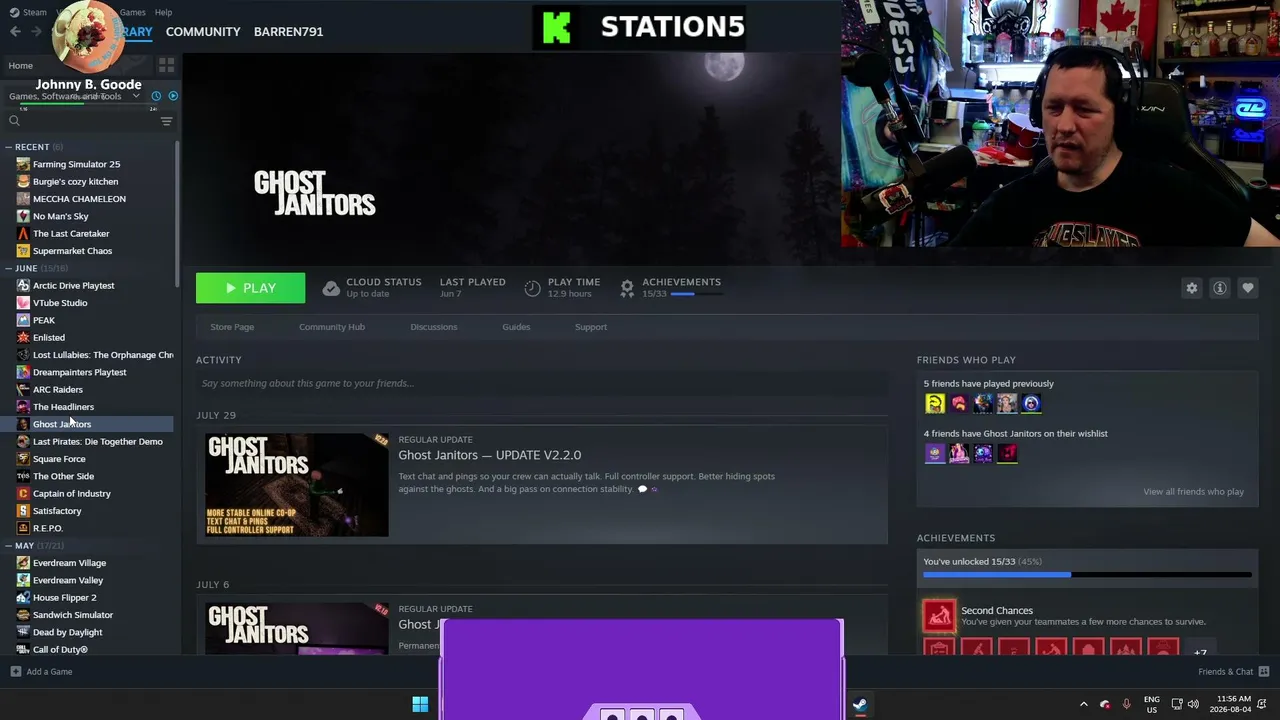The width and height of the screenshot is (1280, 720).
Task: Open the game settings gear icon
Action: pos(1191,288)
